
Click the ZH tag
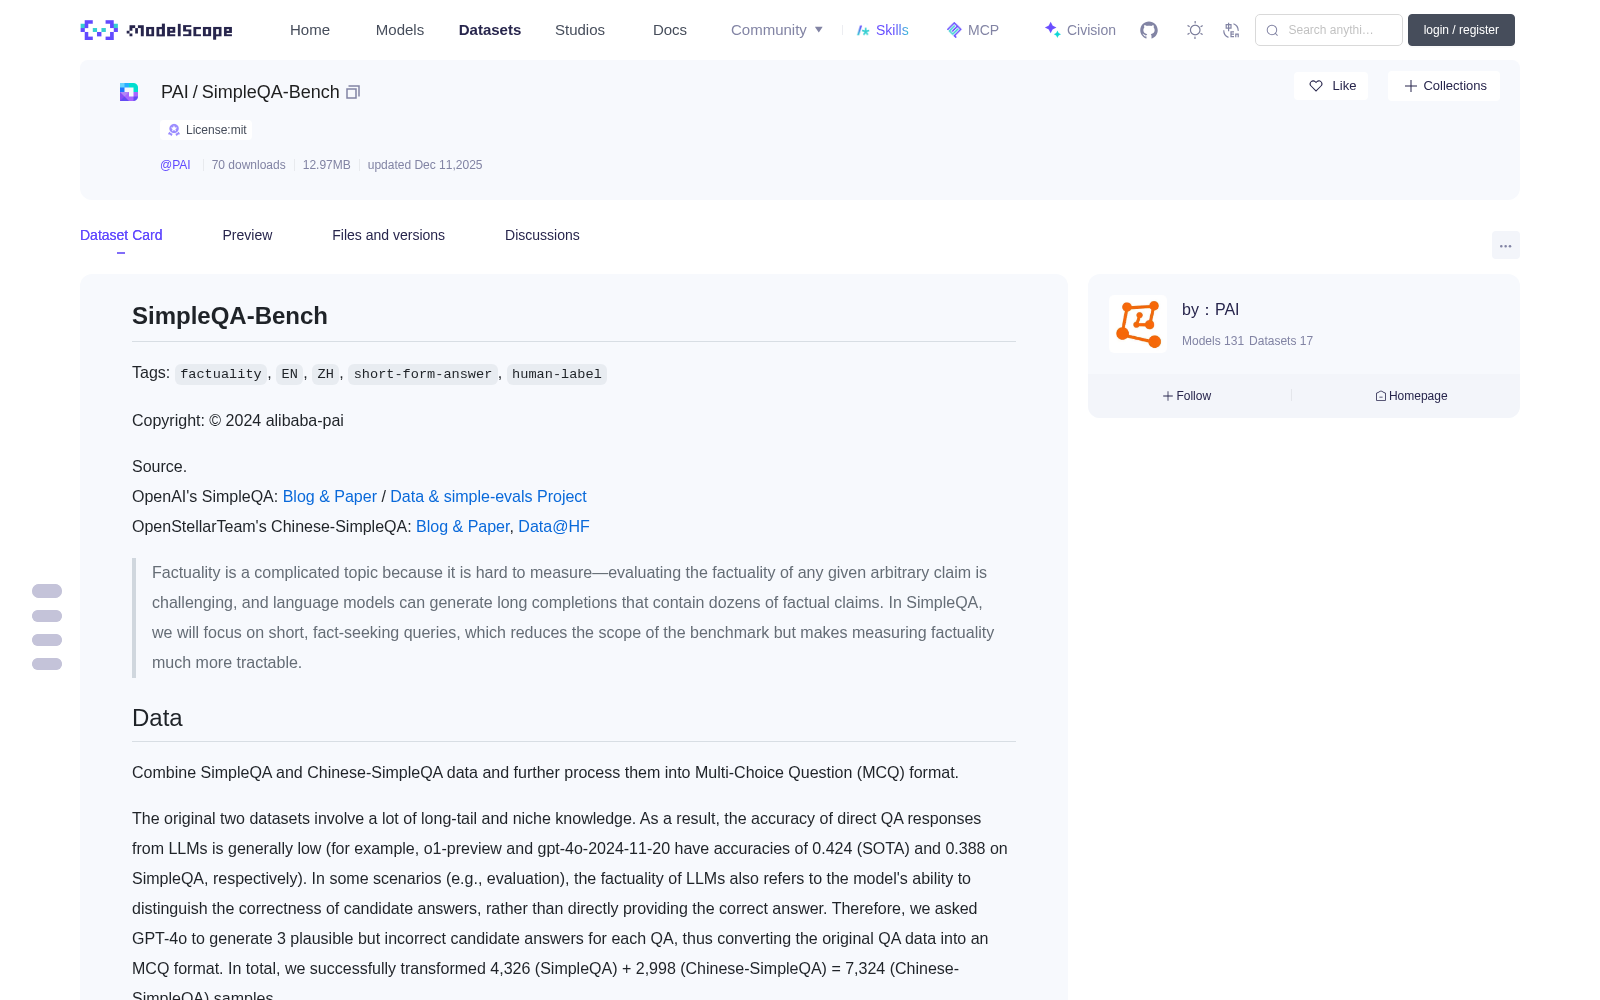click(x=326, y=374)
